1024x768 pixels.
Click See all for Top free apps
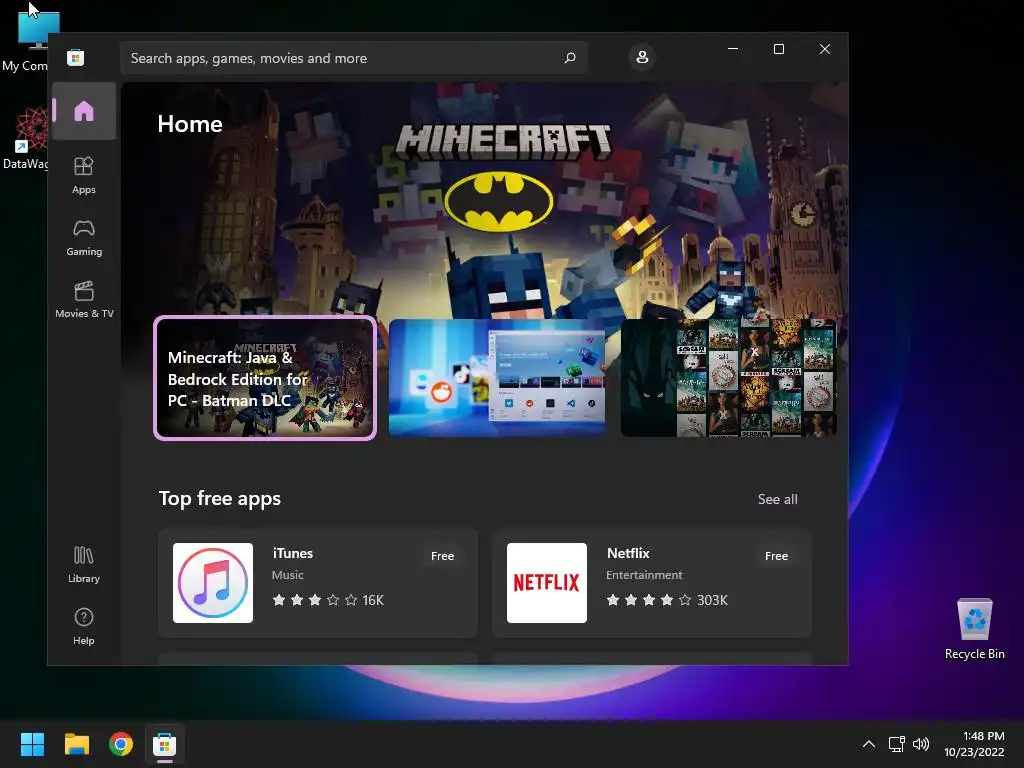coord(777,499)
